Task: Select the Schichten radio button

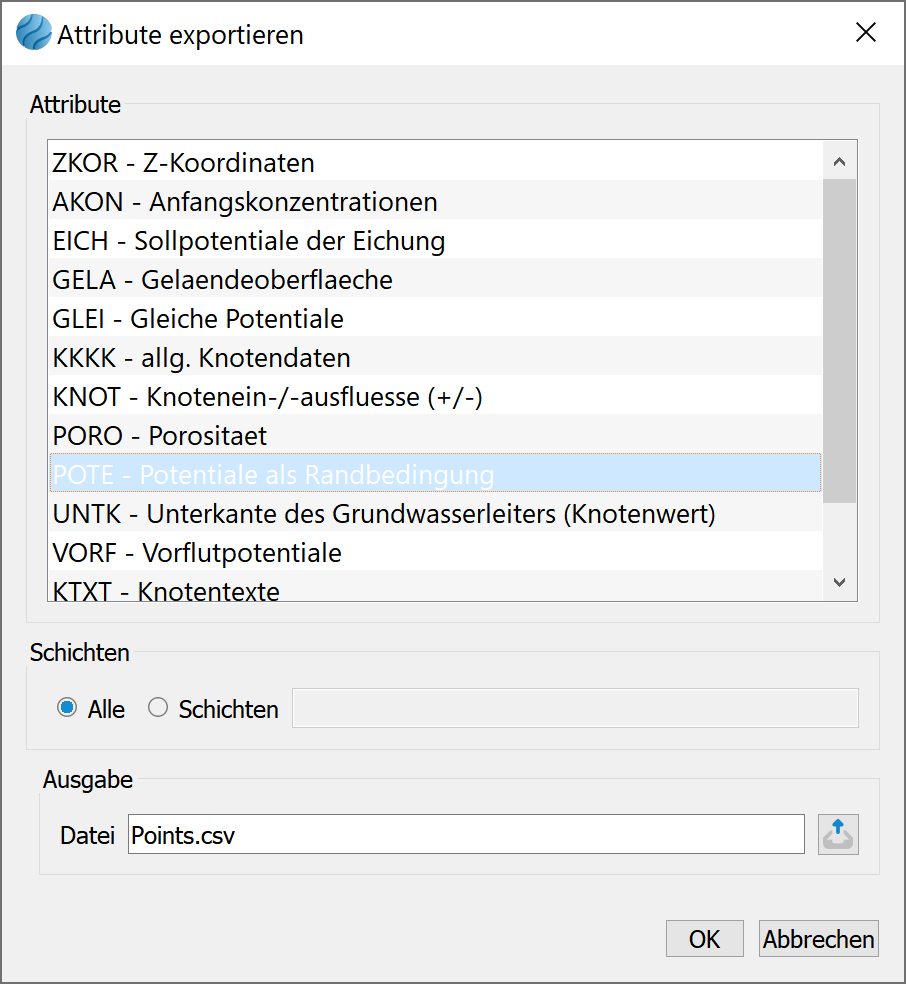Action: (158, 708)
